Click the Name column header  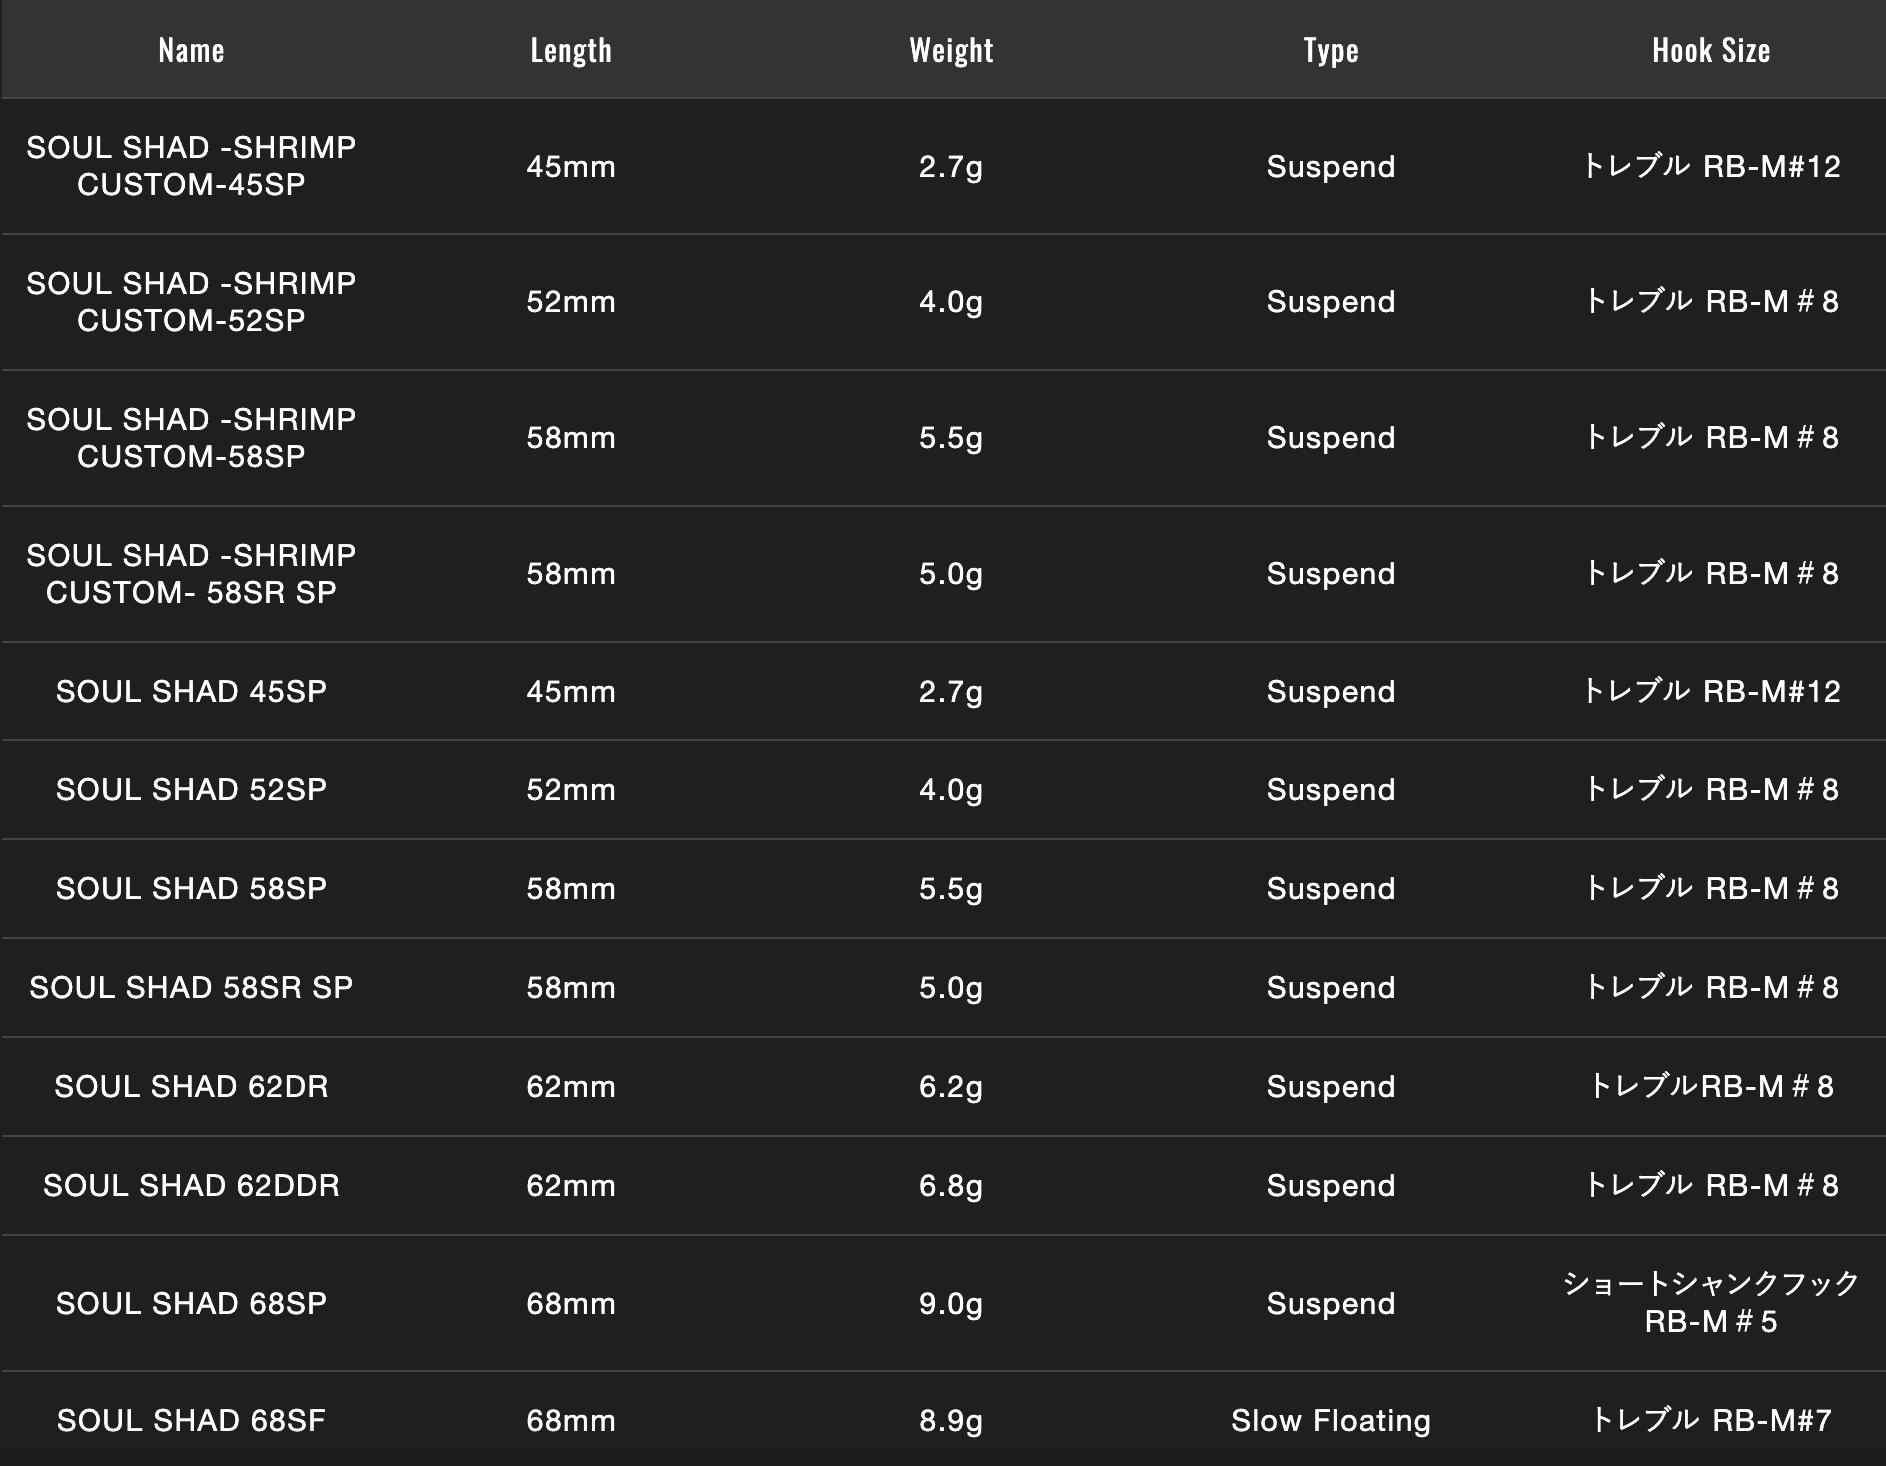click(x=191, y=50)
